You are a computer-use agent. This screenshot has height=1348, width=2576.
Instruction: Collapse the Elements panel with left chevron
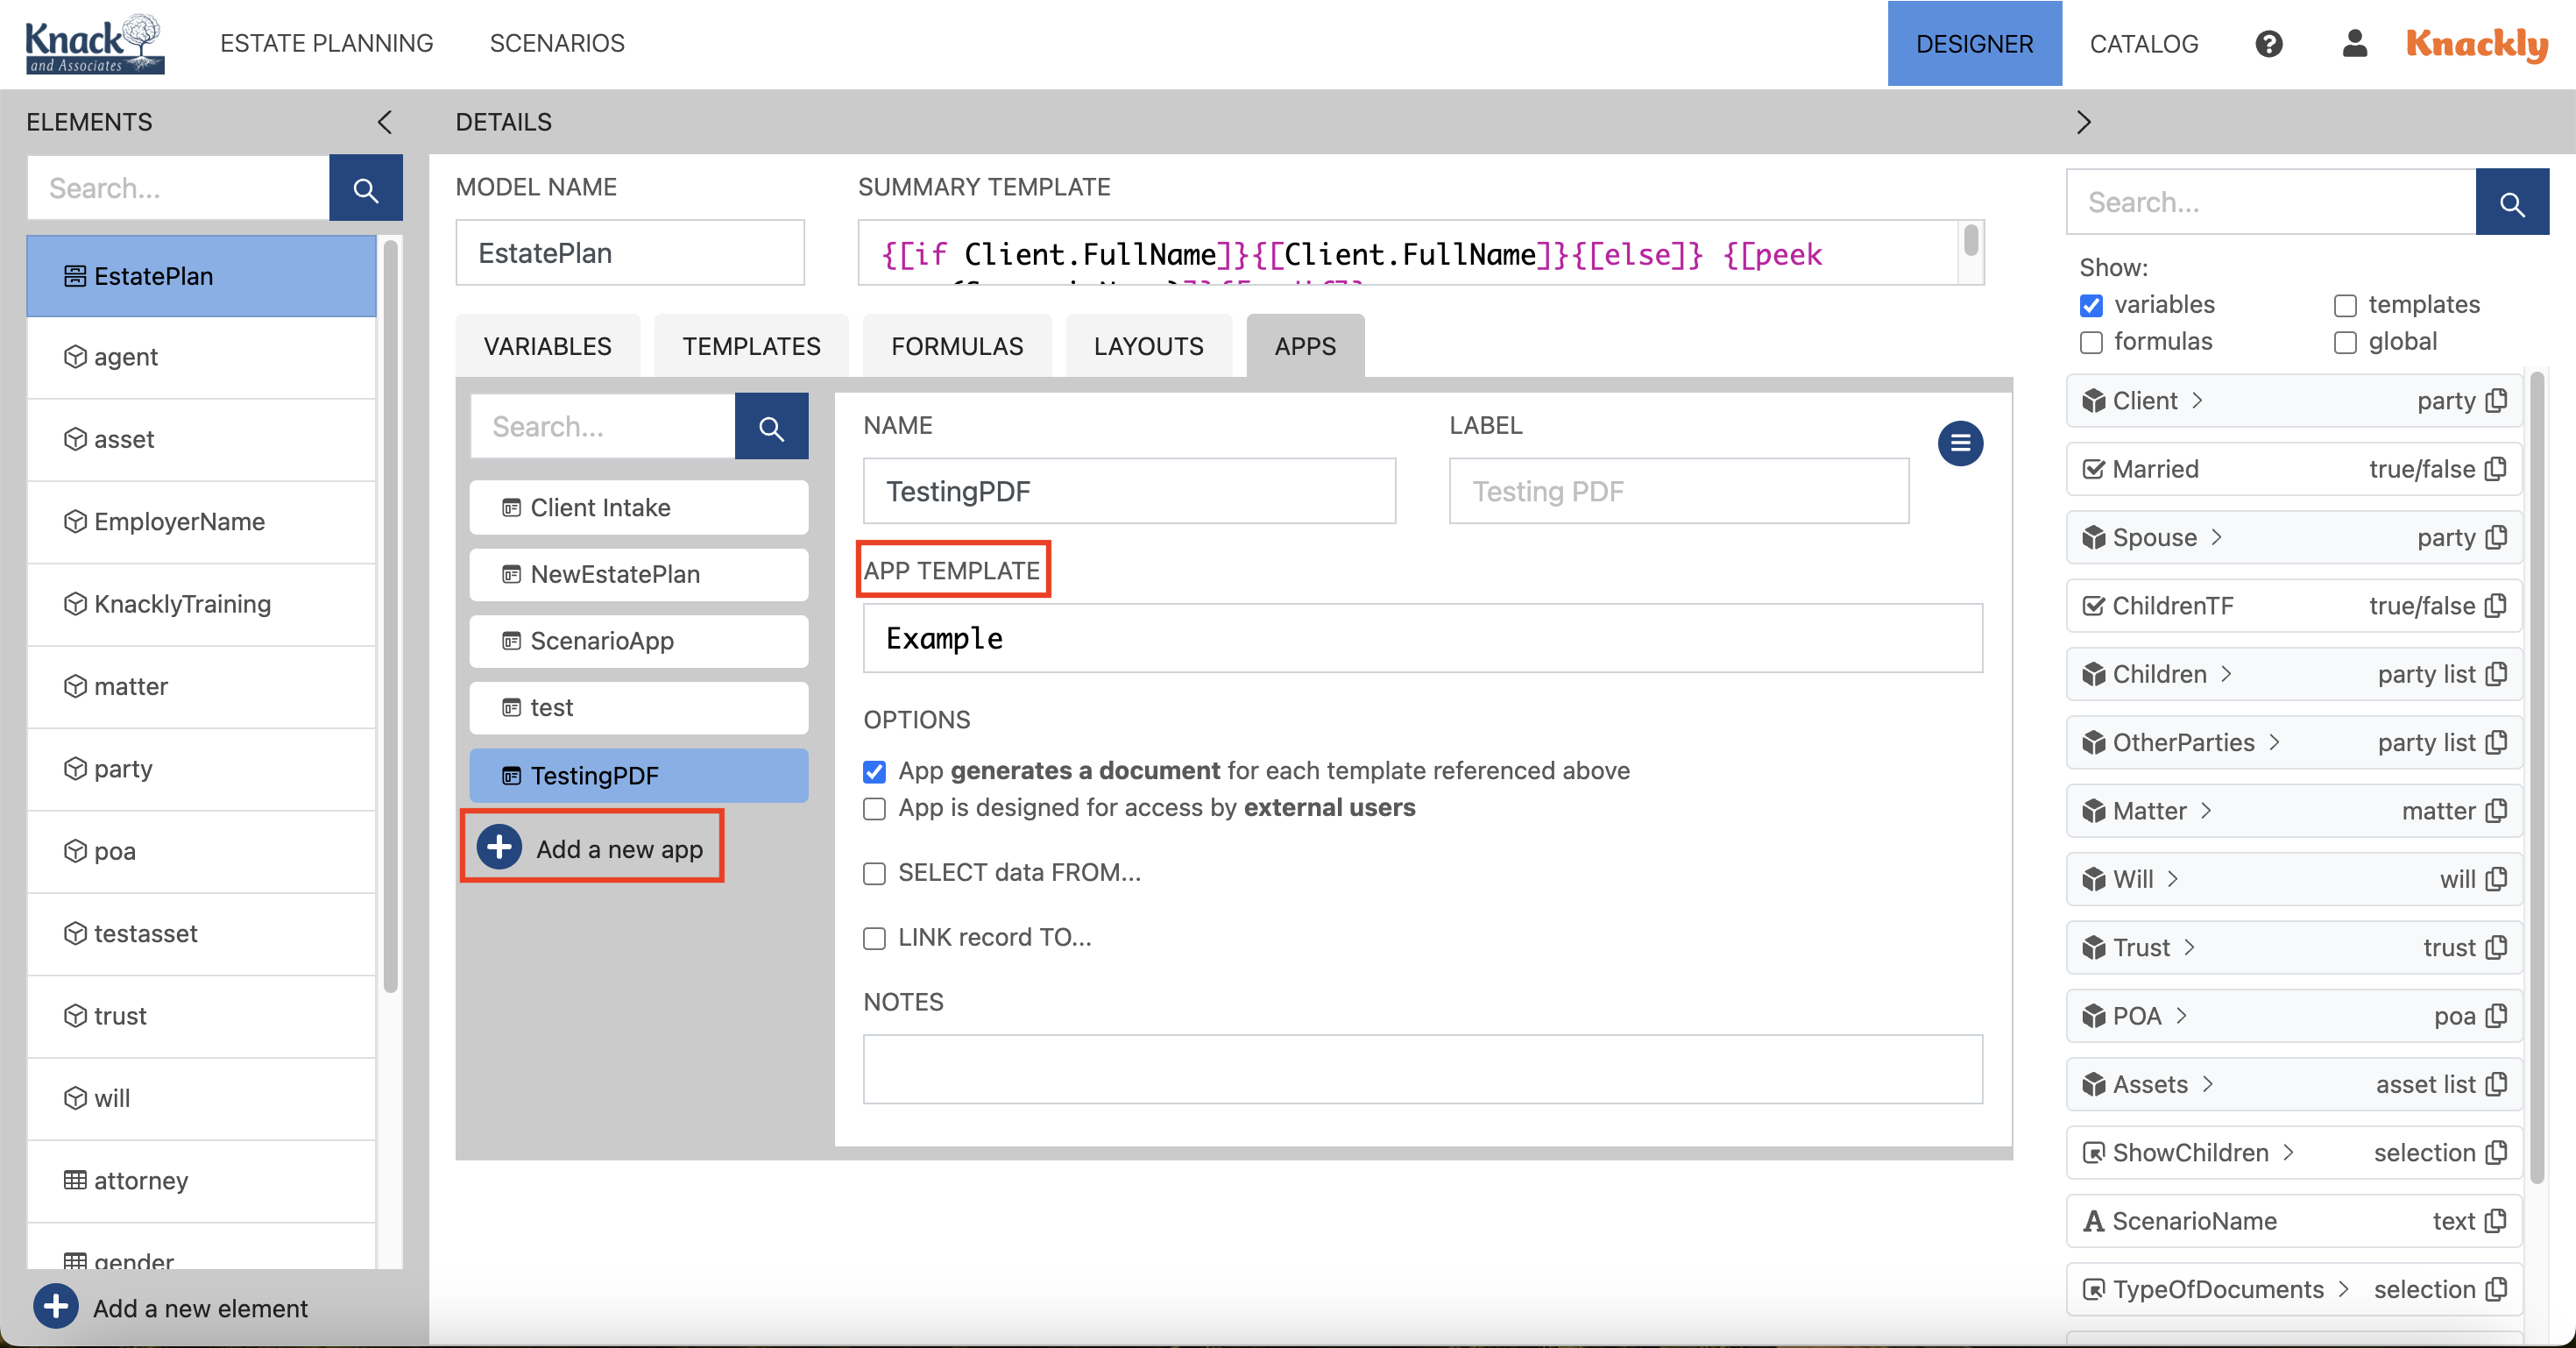[x=385, y=122]
